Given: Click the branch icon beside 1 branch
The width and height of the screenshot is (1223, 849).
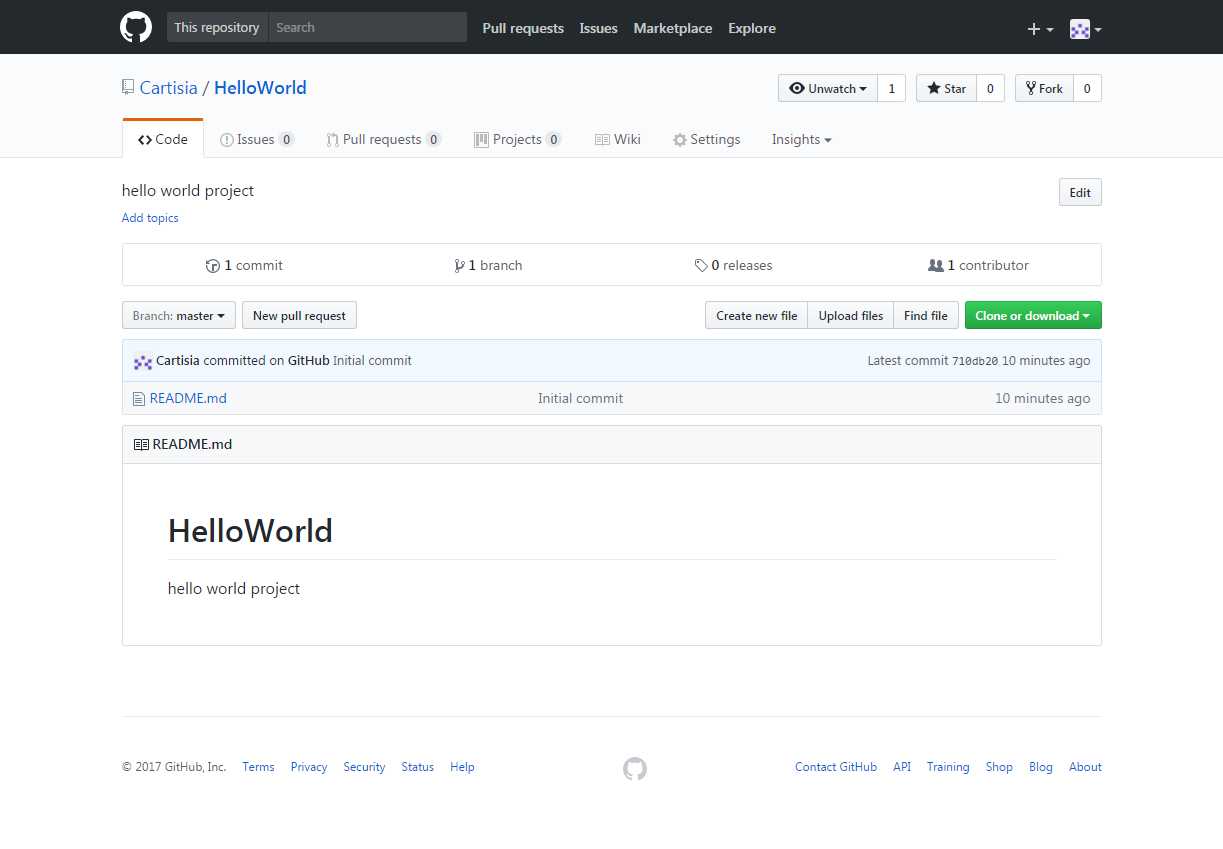Looking at the screenshot, I should click(459, 266).
